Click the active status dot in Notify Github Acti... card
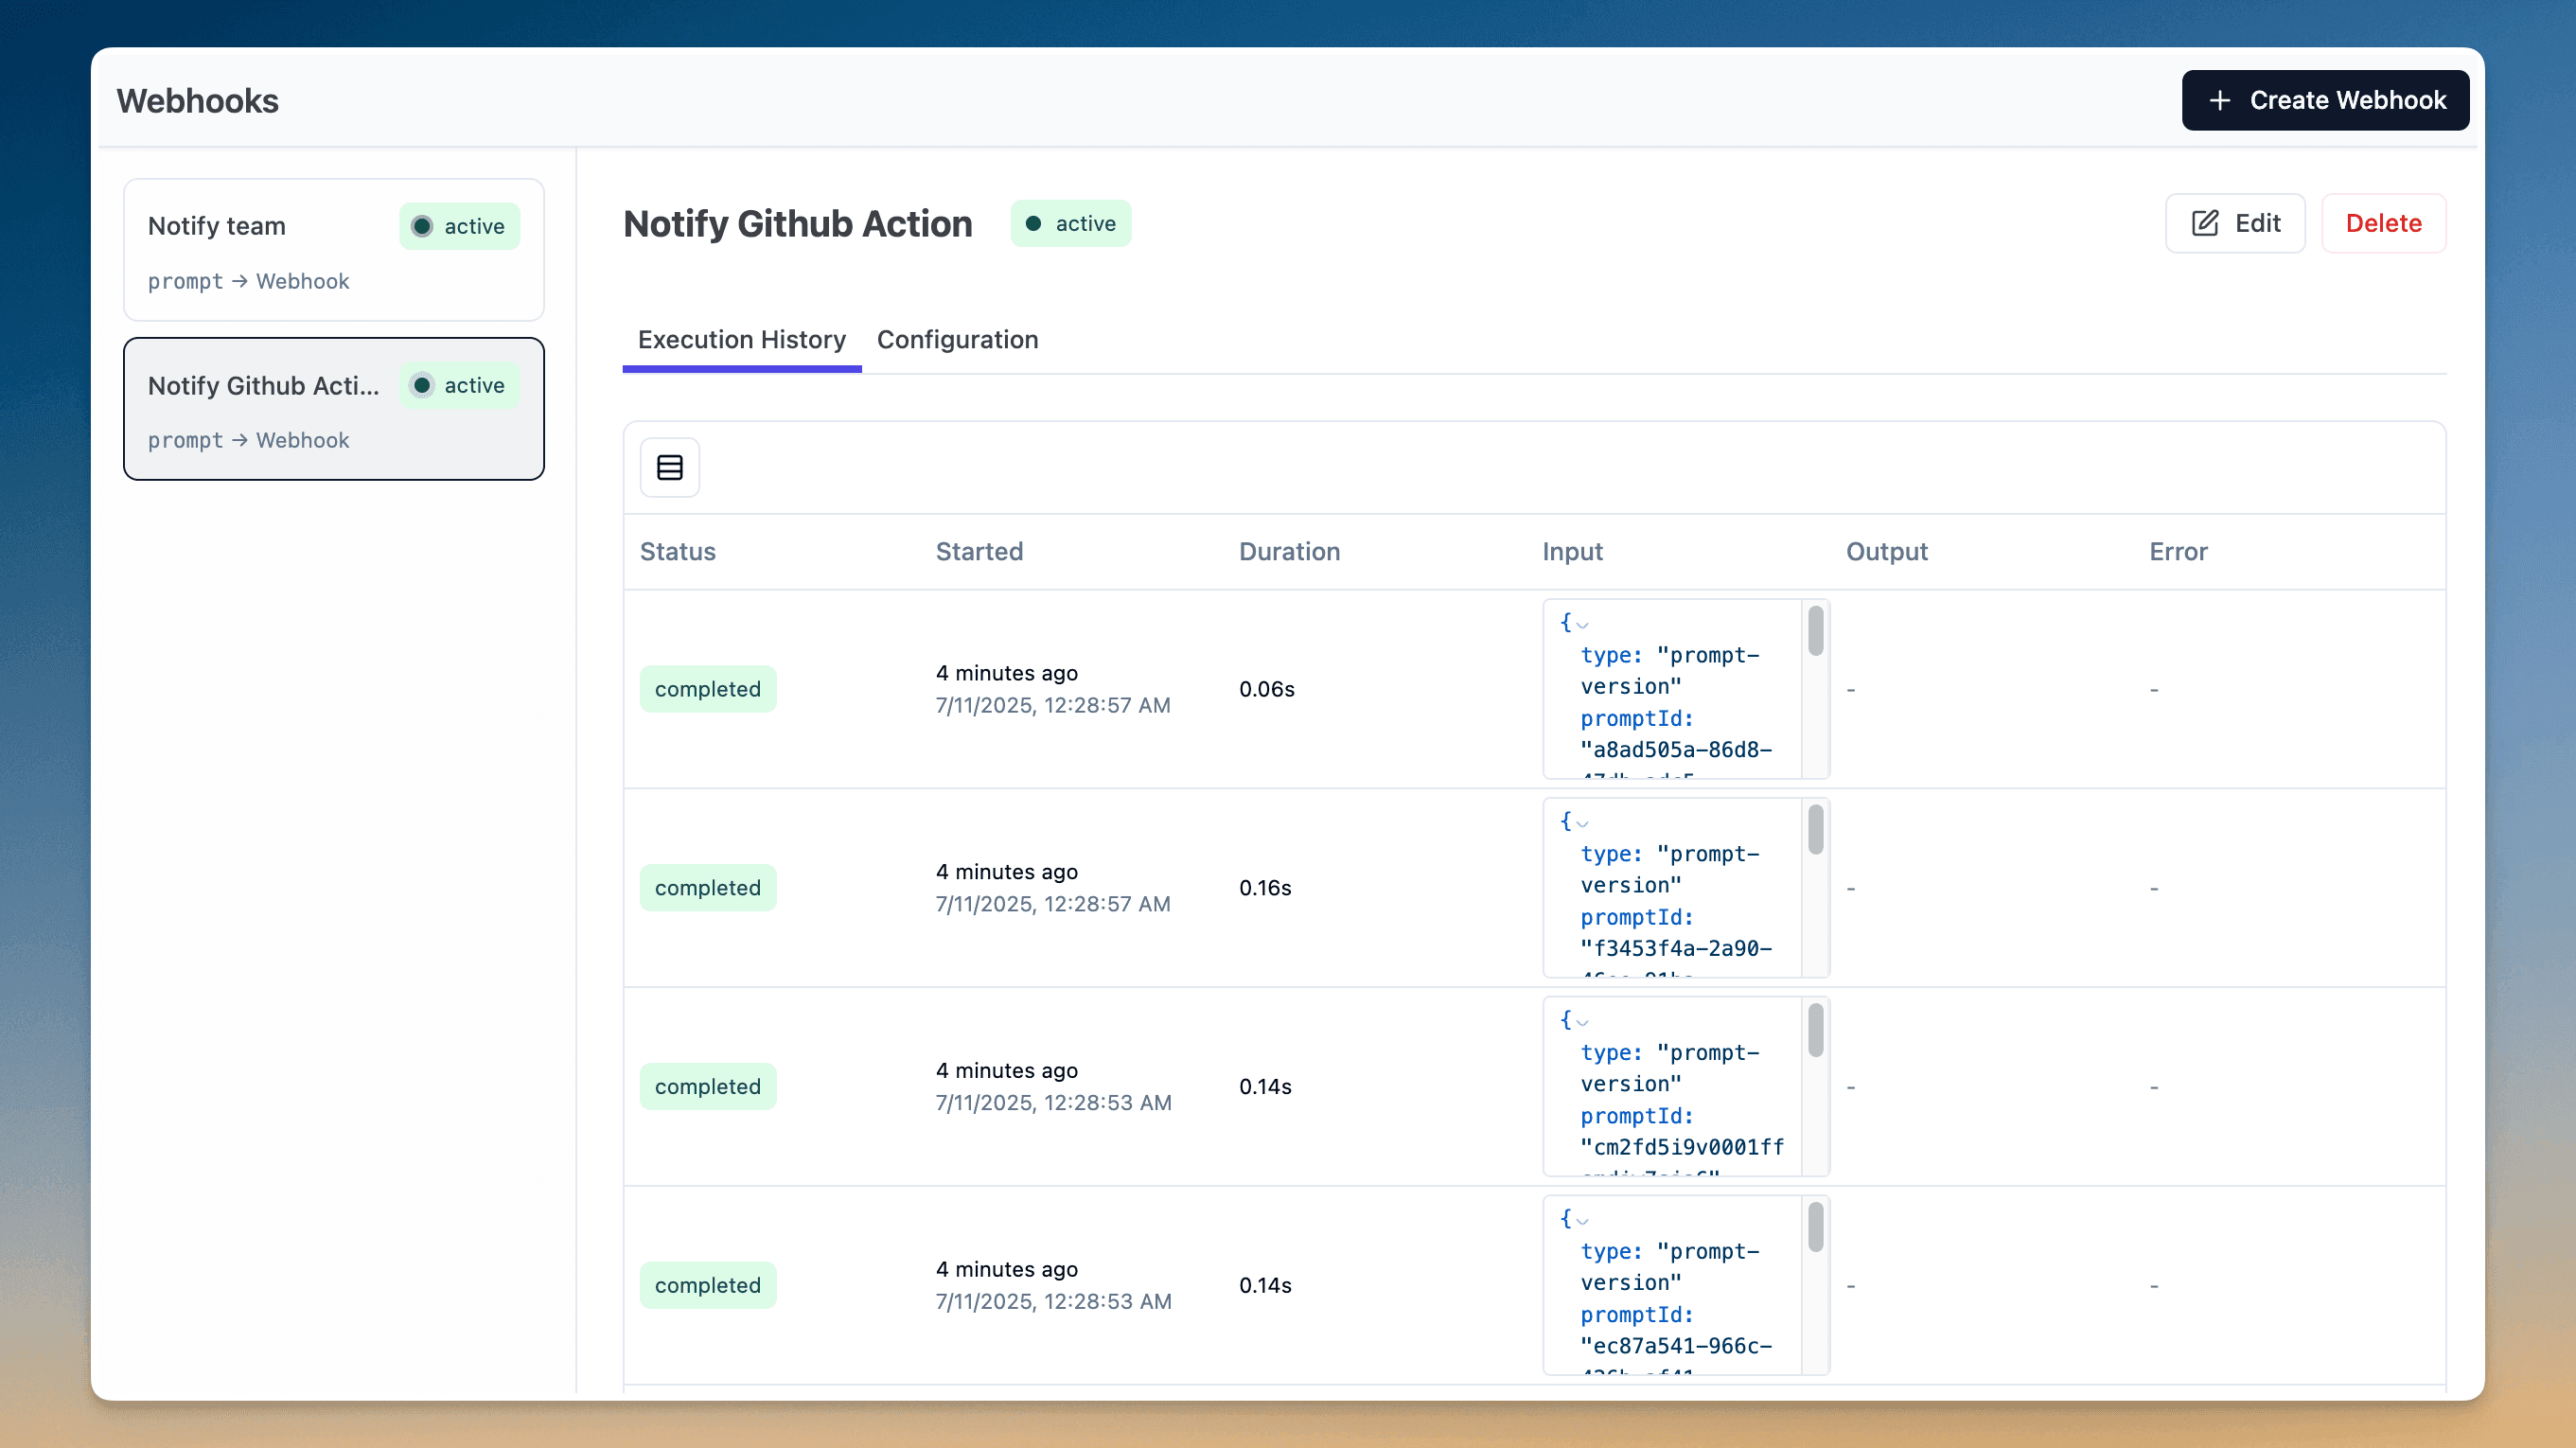 click(x=422, y=385)
